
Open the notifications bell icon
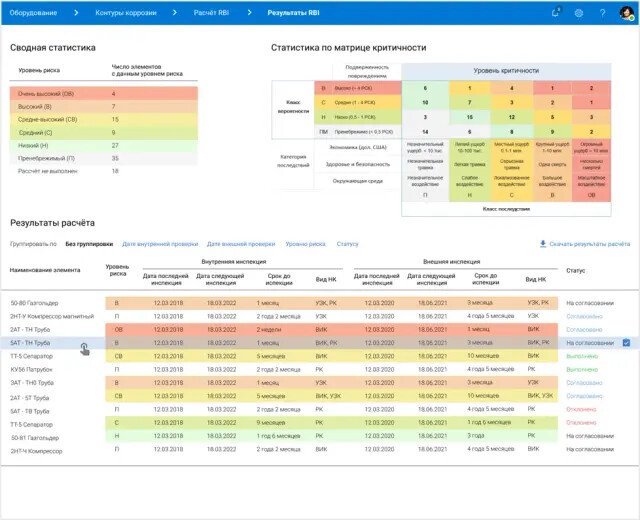click(556, 13)
